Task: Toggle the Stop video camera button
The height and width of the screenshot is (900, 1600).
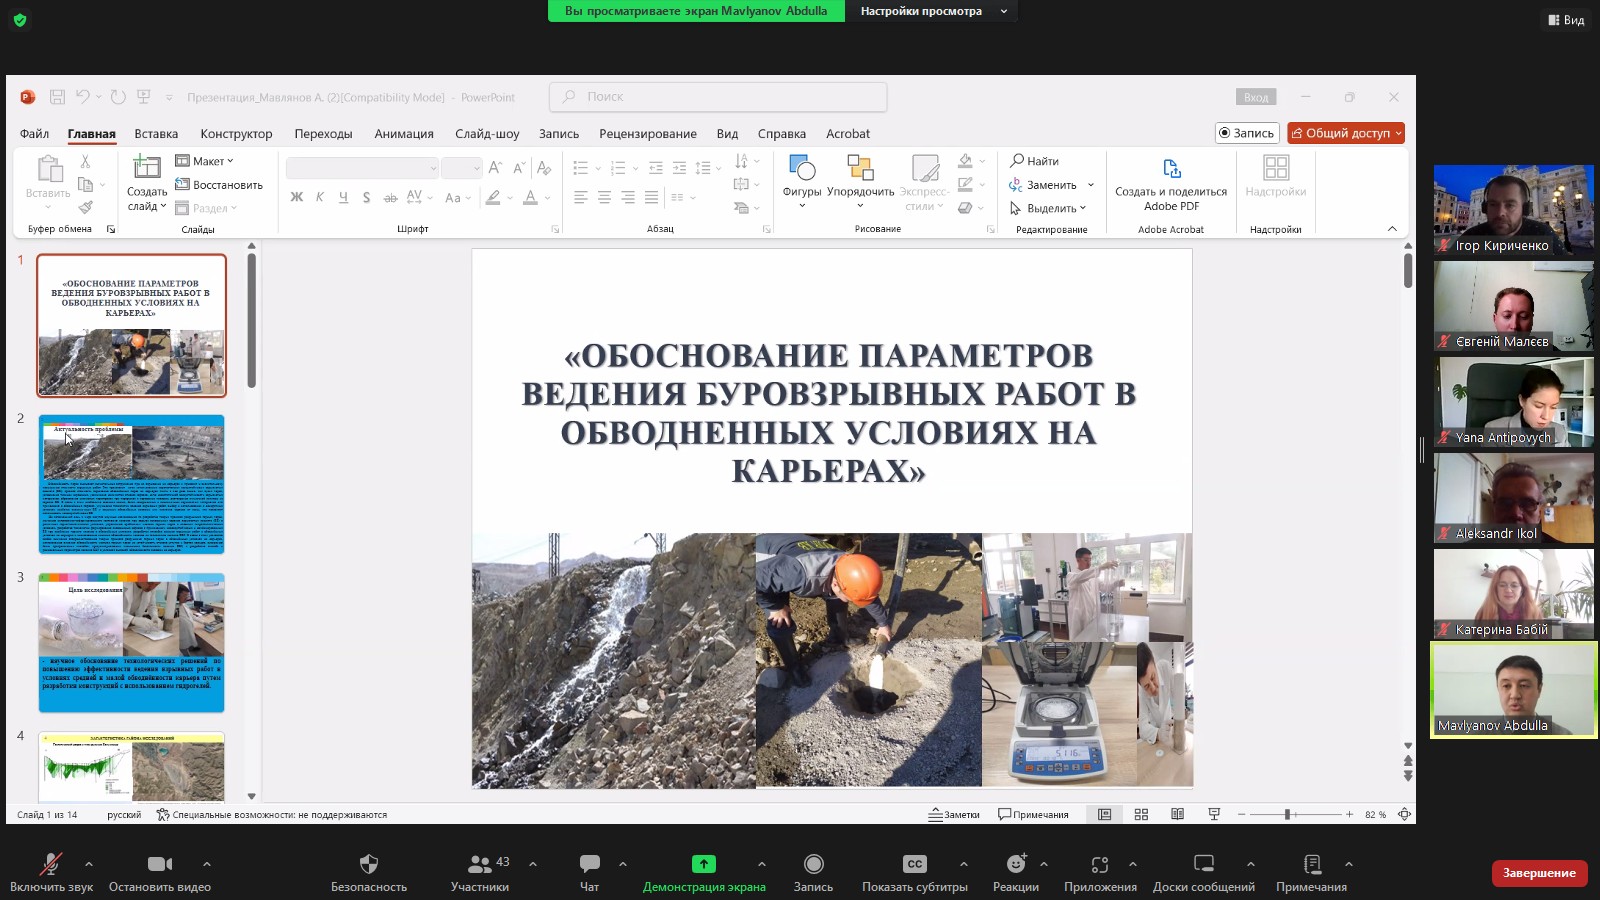Action: [x=159, y=864]
